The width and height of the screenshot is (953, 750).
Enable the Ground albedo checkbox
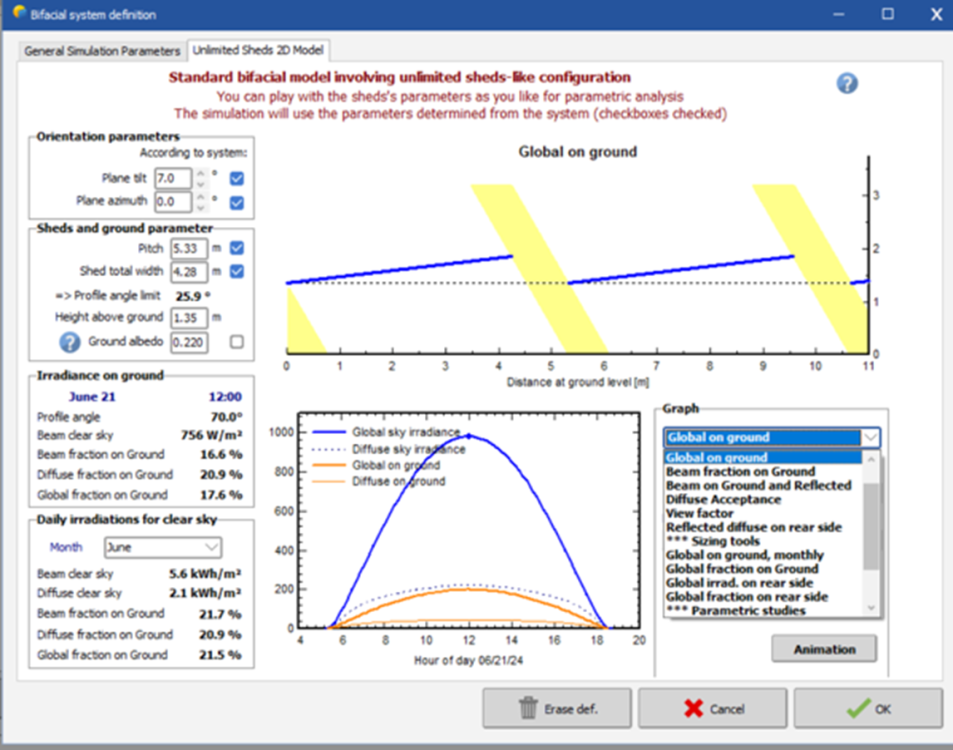tap(237, 342)
